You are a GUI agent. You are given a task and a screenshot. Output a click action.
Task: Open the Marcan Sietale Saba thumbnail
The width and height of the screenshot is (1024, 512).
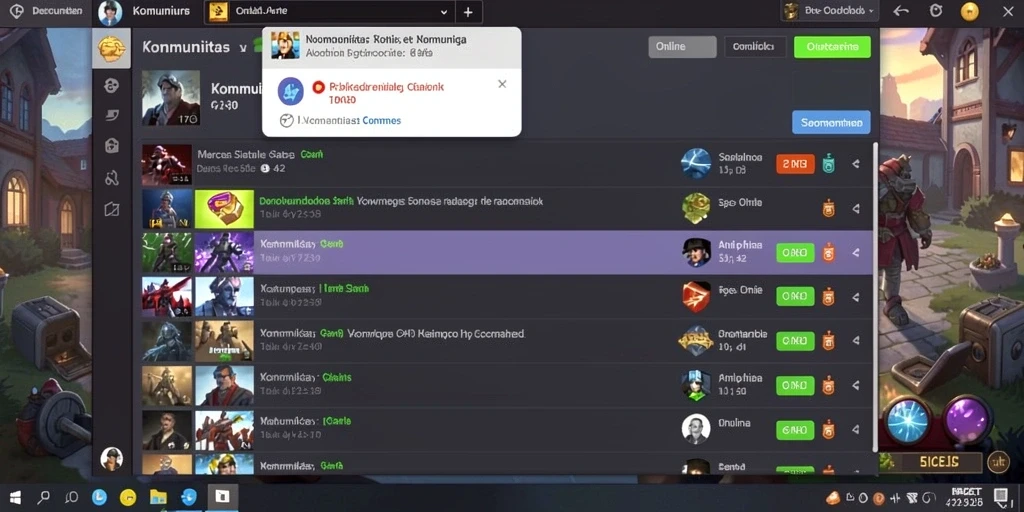click(167, 165)
